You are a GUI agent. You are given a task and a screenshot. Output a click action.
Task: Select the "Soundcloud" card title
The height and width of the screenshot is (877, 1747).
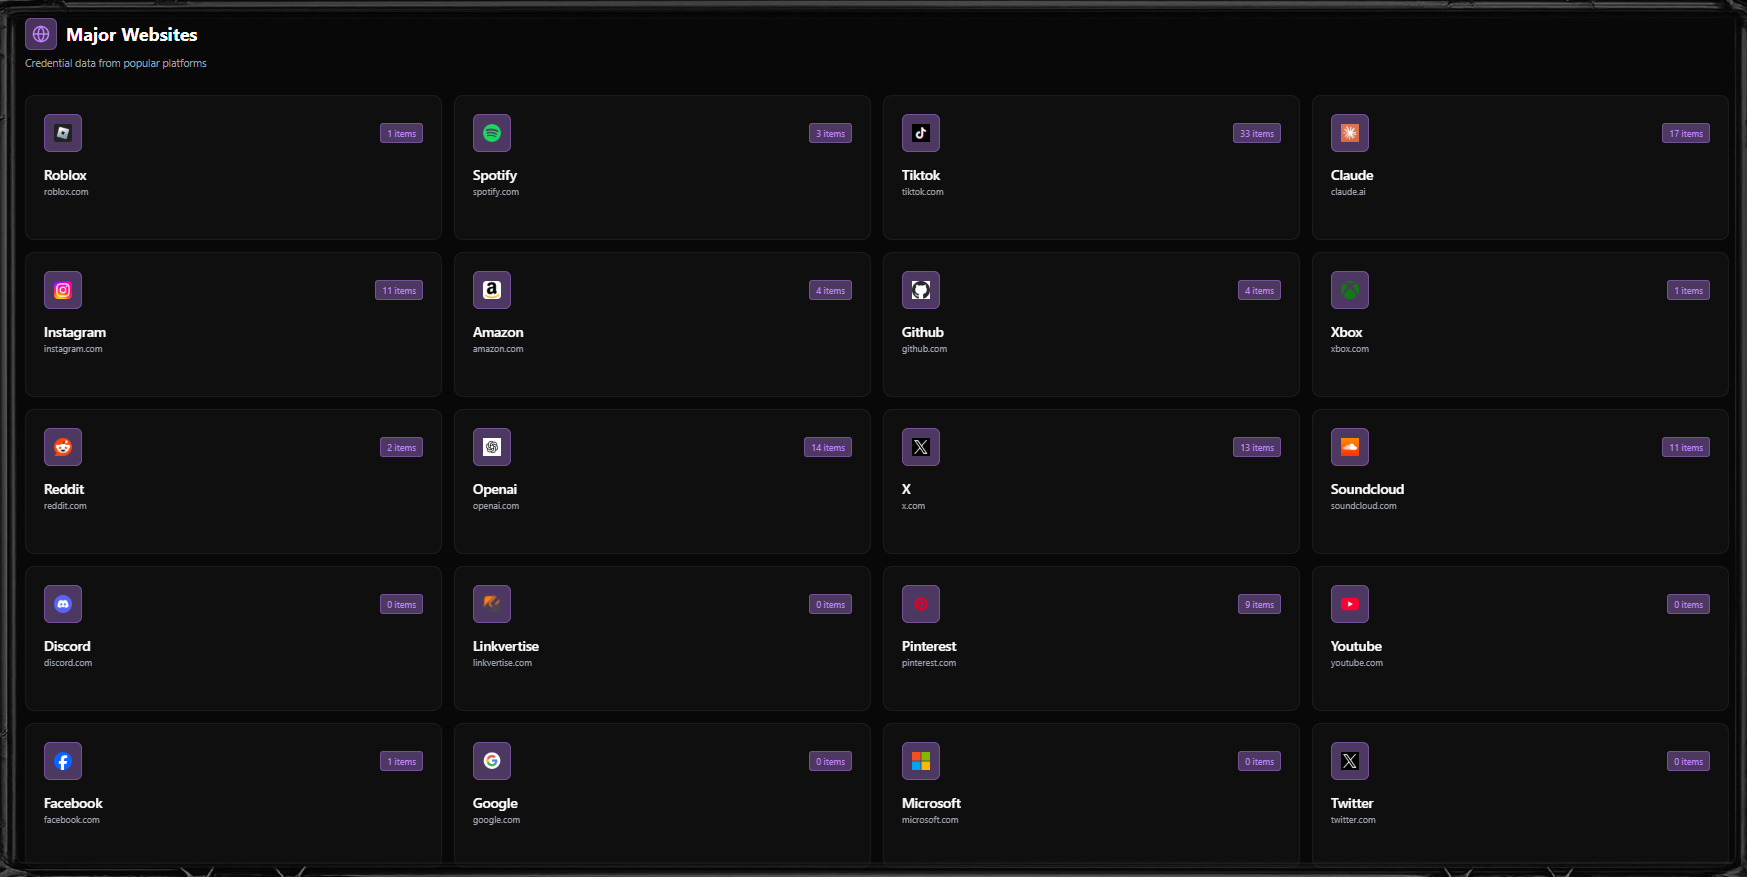(x=1367, y=489)
